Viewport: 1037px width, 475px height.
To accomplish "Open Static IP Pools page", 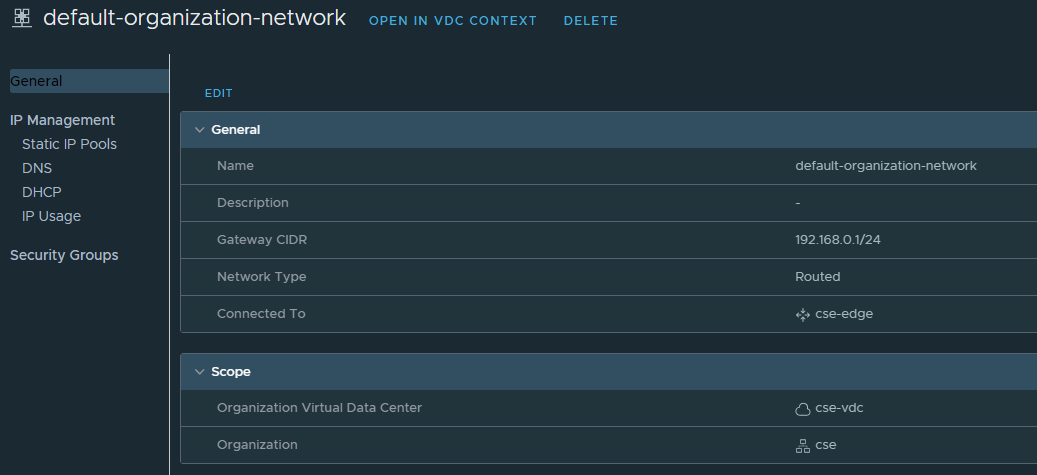I will [69, 144].
